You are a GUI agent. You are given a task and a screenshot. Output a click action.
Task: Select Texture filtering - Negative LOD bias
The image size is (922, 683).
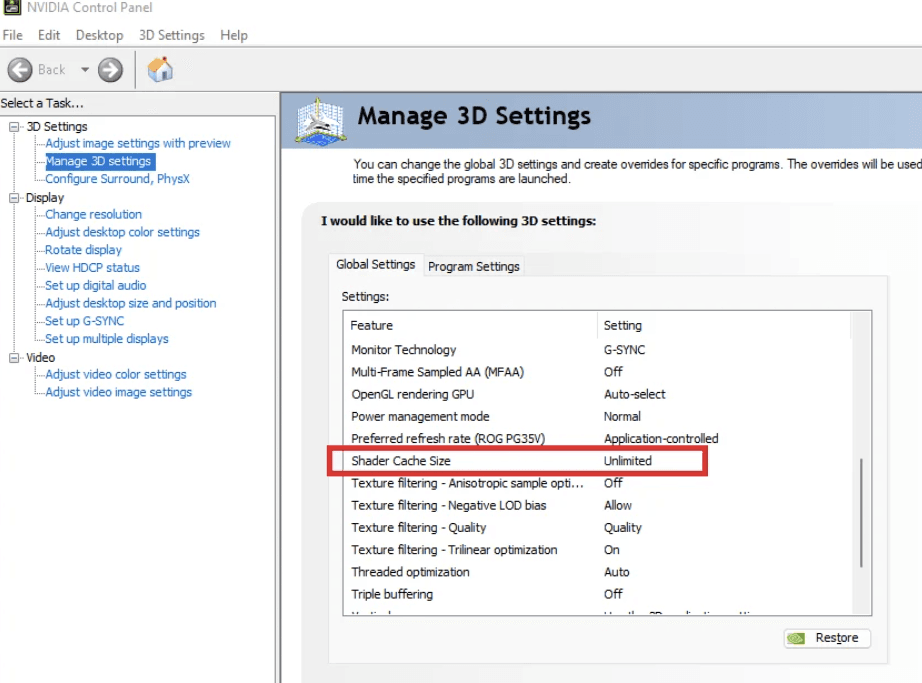597,505
